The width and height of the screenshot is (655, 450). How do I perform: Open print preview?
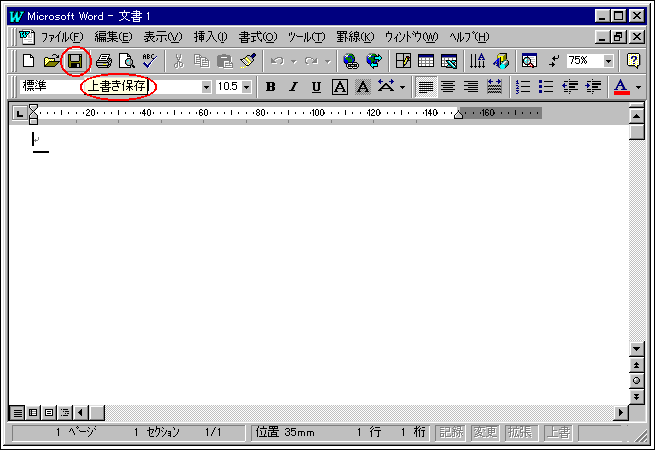click(x=127, y=61)
